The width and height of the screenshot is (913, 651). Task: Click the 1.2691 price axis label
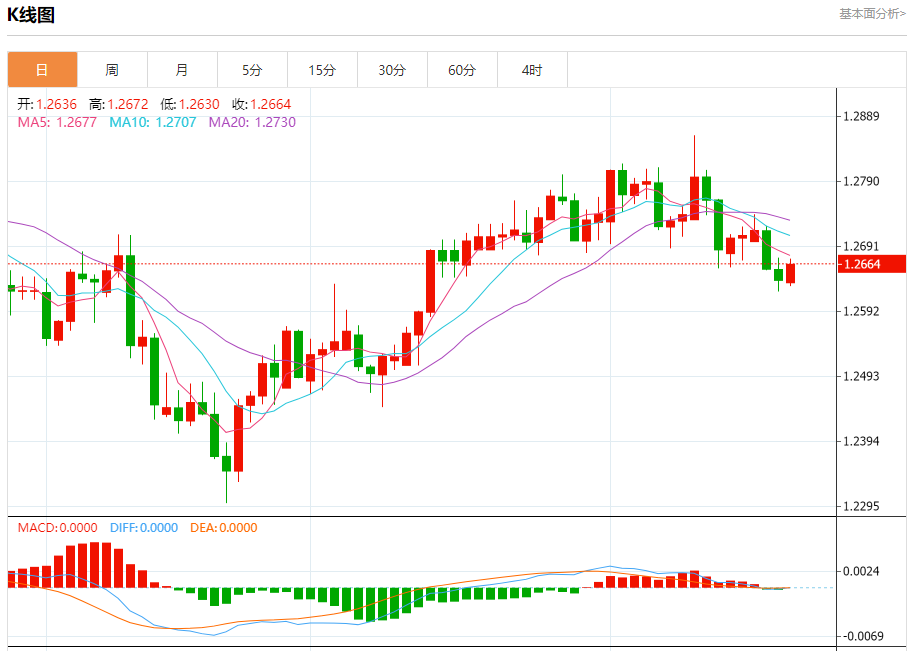point(861,246)
